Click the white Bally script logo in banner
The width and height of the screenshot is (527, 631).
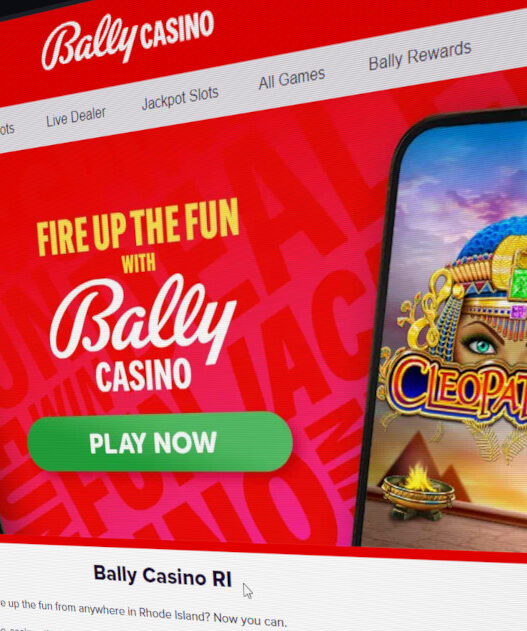[x=141, y=318]
